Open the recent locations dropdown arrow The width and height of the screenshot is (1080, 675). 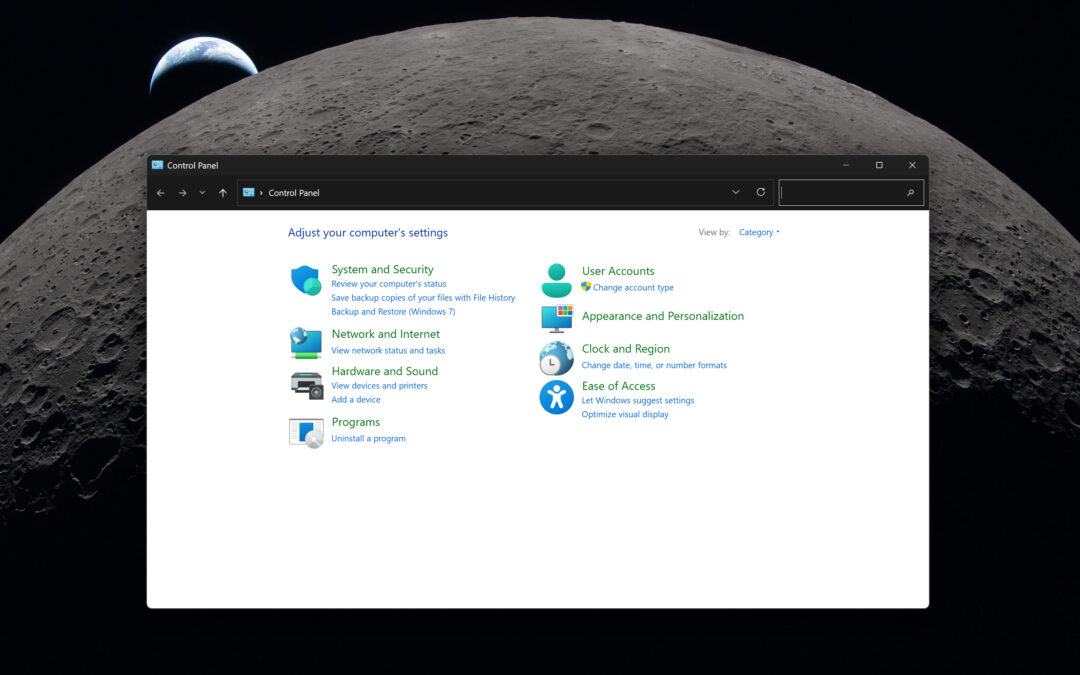coord(202,193)
